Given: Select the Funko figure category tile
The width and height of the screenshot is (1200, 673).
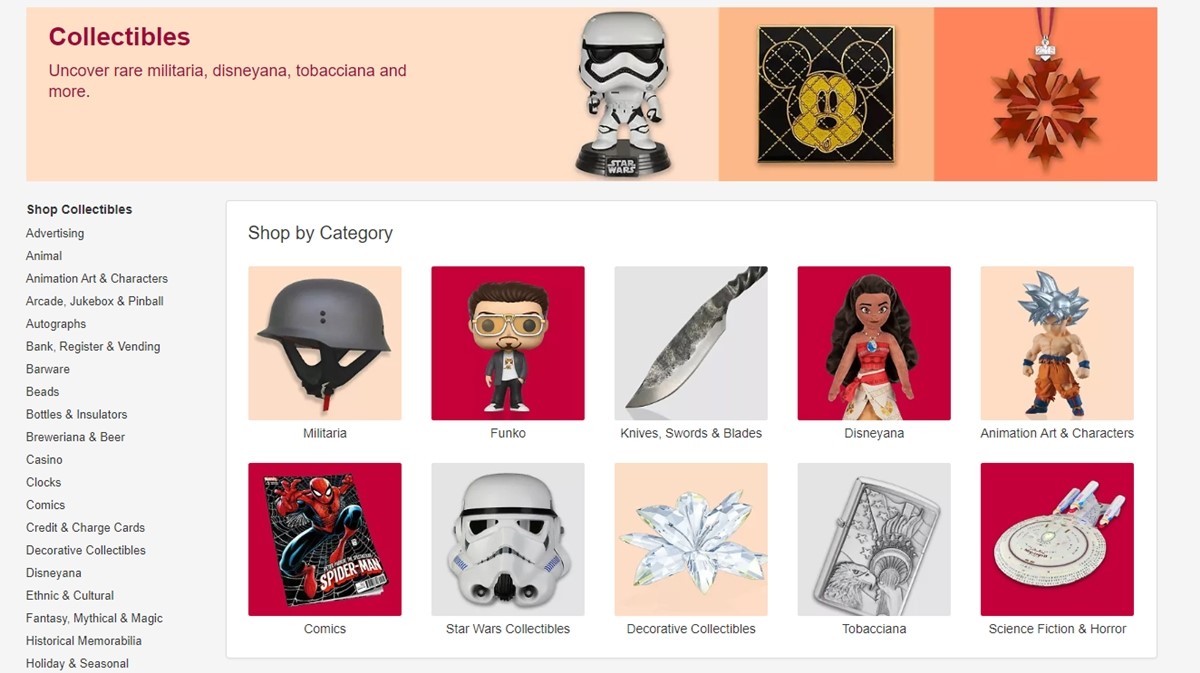Looking at the screenshot, I should (508, 343).
